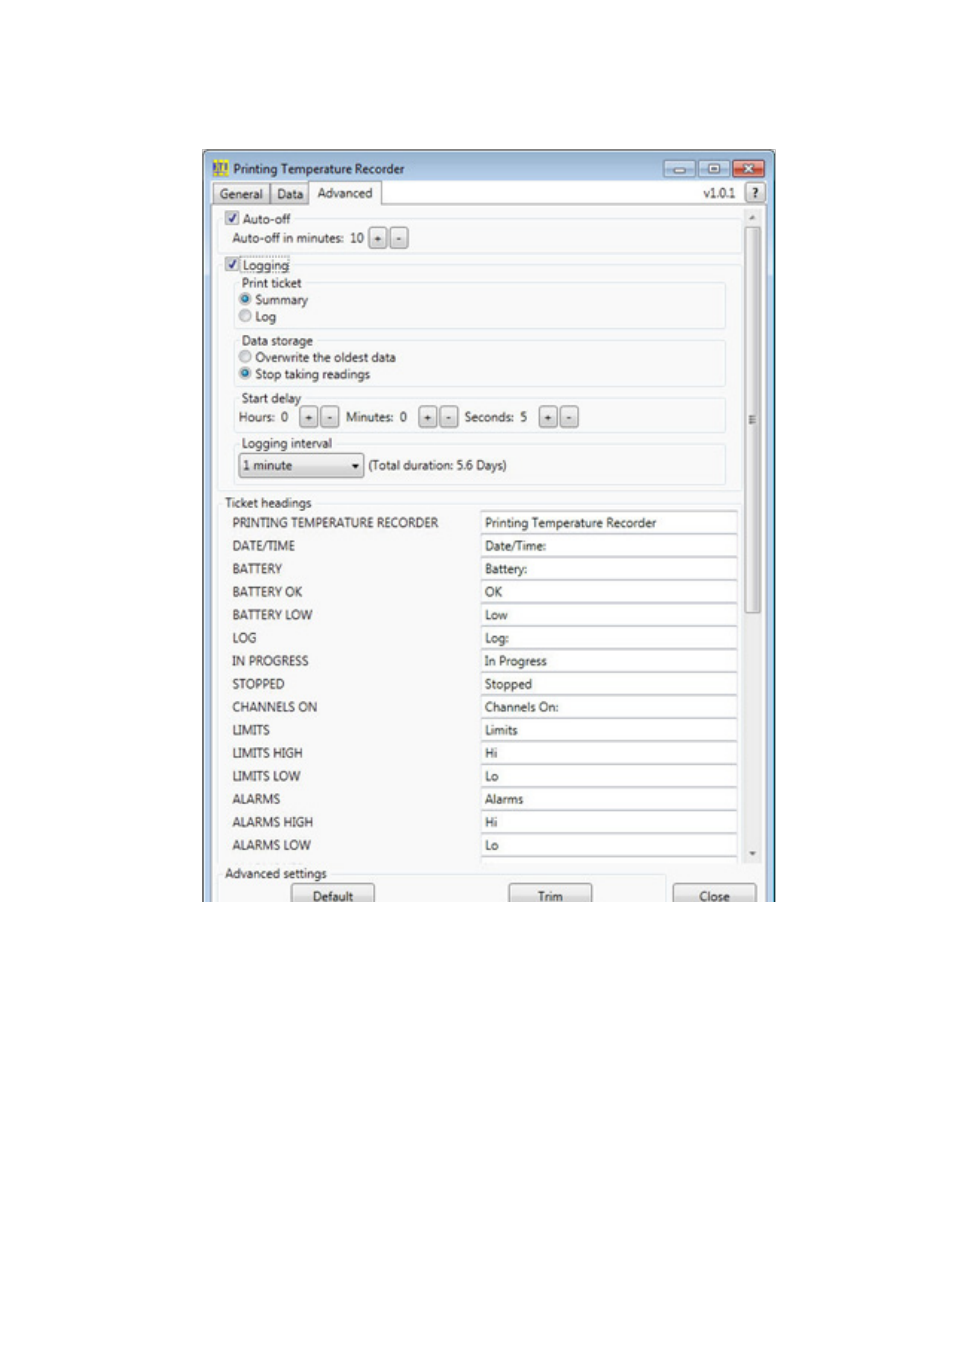Viewport: 953px width, 1352px height.
Task: Click the vertical scrollbar thumb
Action: (752, 419)
